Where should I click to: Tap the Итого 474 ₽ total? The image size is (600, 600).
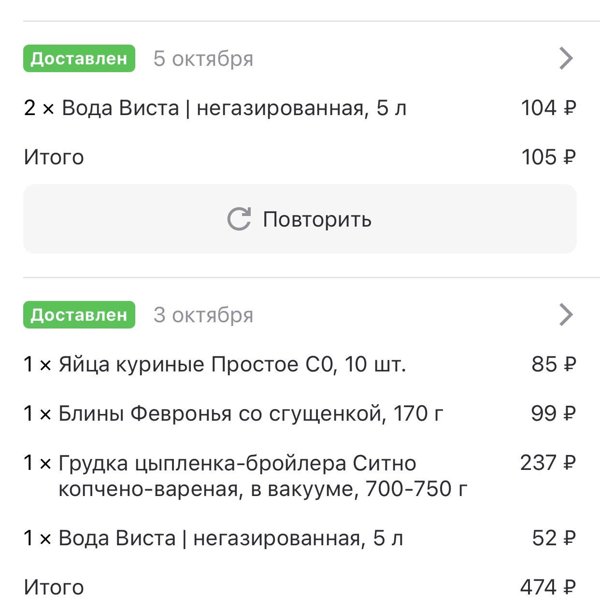[300, 587]
